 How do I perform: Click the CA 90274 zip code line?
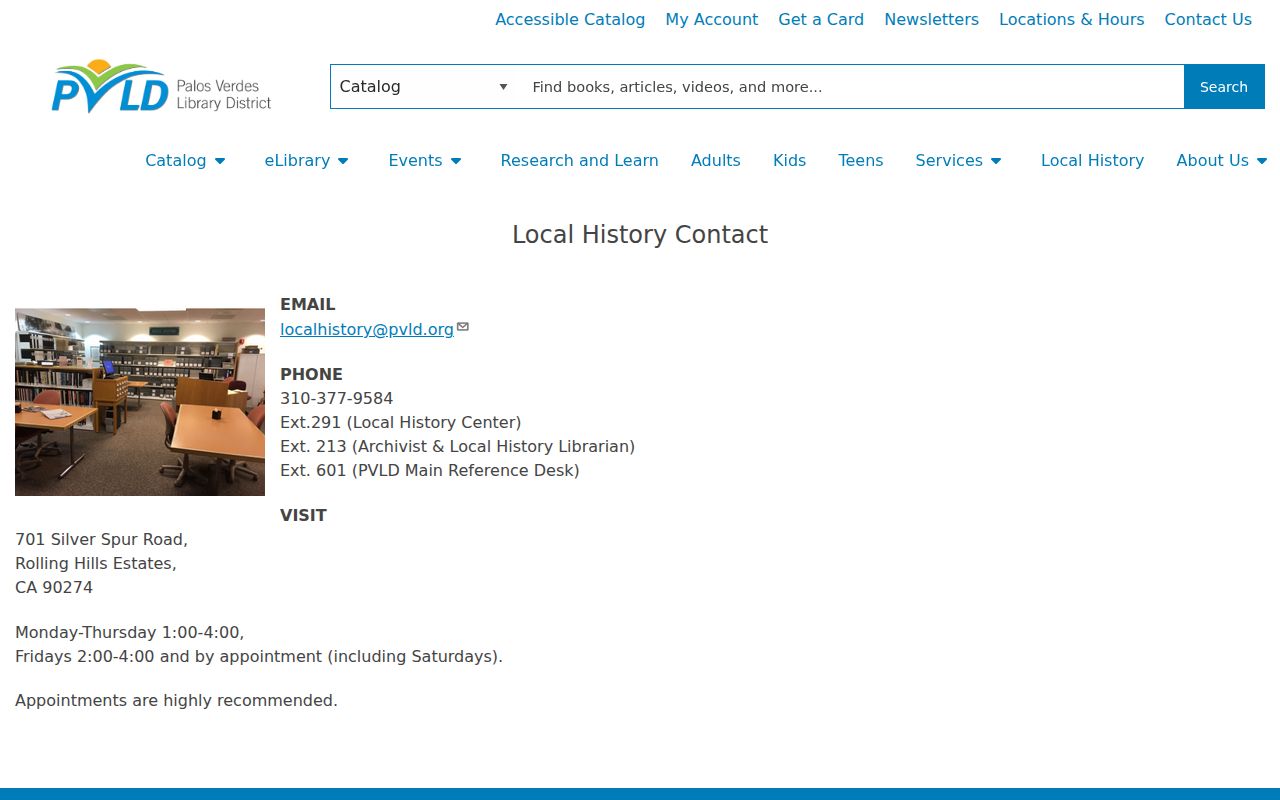54,587
